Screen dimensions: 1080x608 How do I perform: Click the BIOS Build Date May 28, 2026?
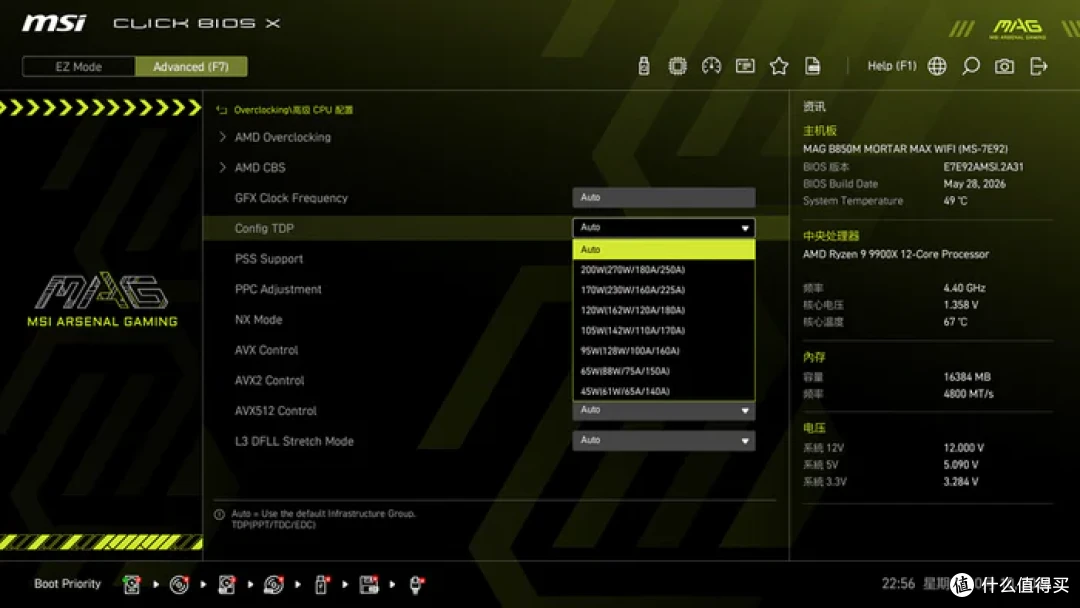974,184
